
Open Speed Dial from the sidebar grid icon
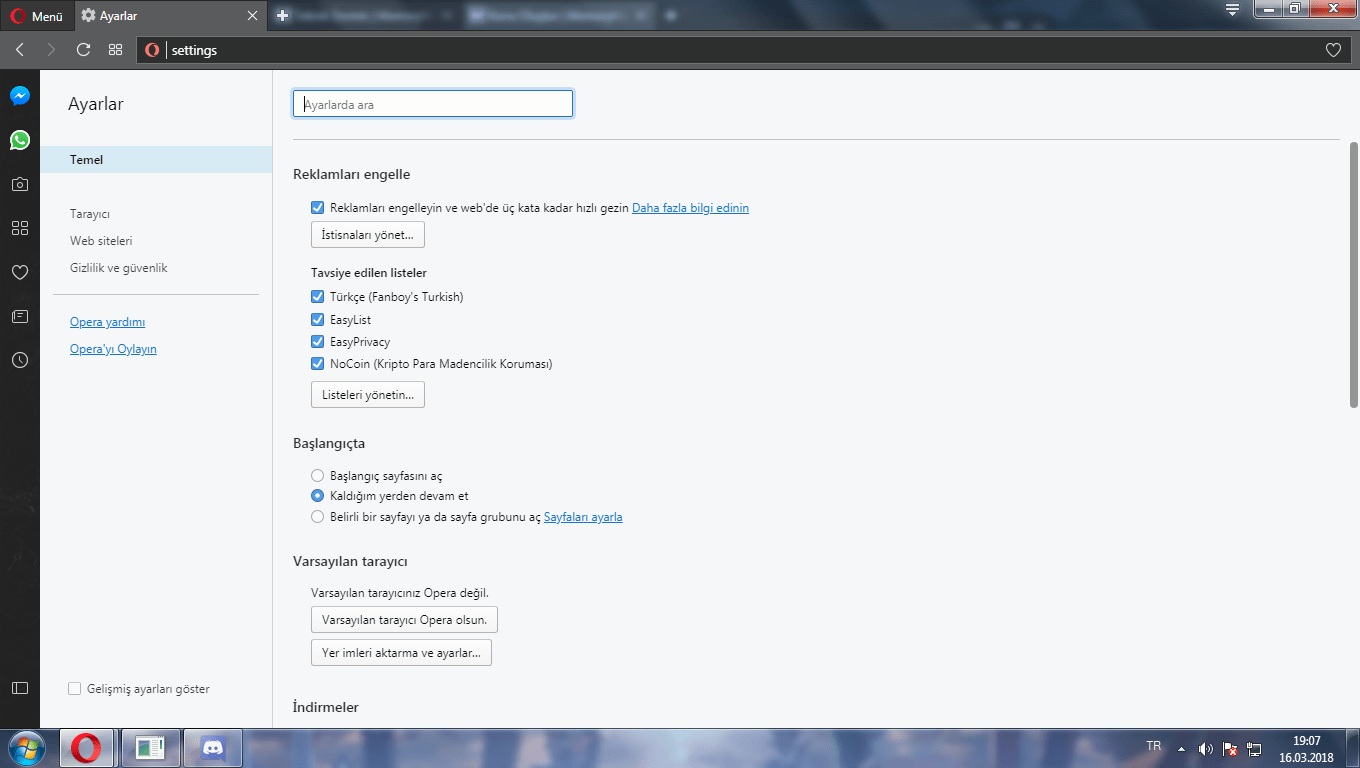click(x=20, y=228)
